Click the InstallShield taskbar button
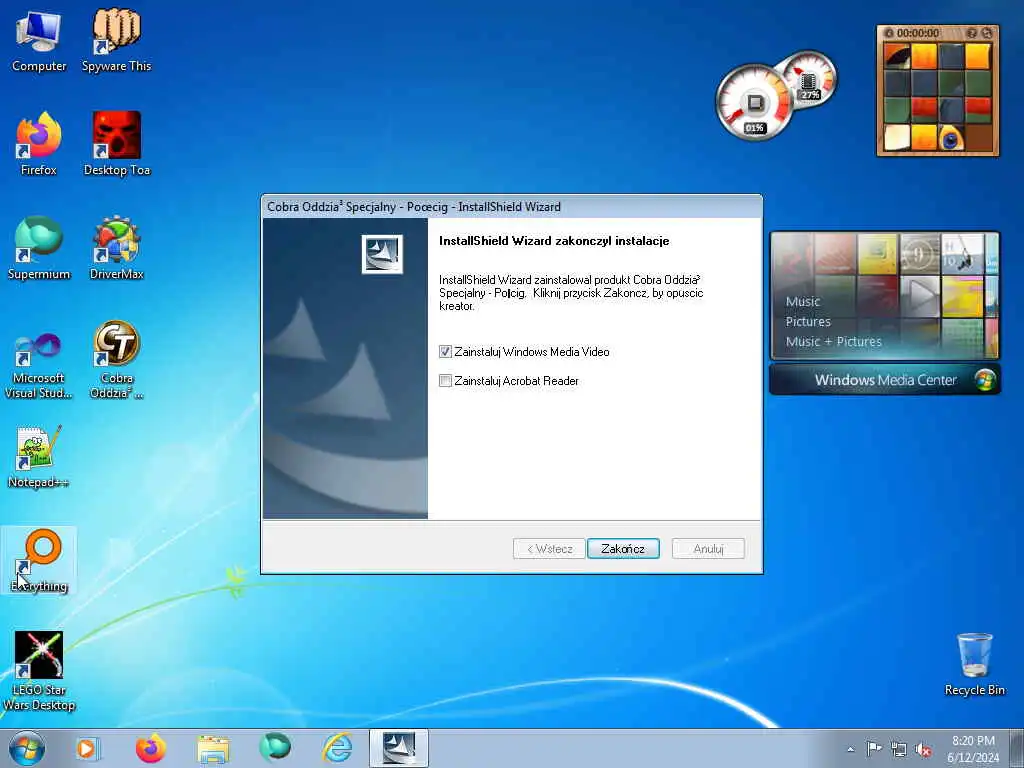 399,748
